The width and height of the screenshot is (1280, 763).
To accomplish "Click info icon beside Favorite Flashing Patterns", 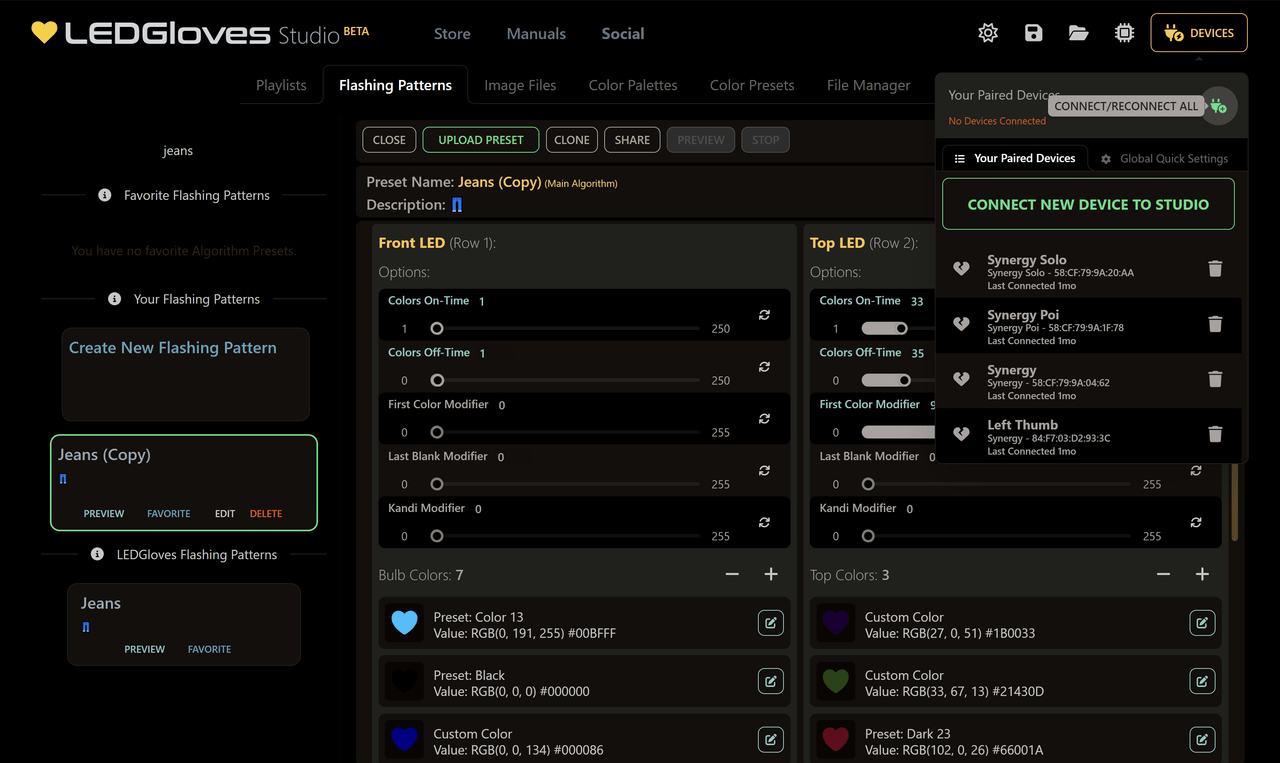I will pyautogui.click(x=105, y=195).
